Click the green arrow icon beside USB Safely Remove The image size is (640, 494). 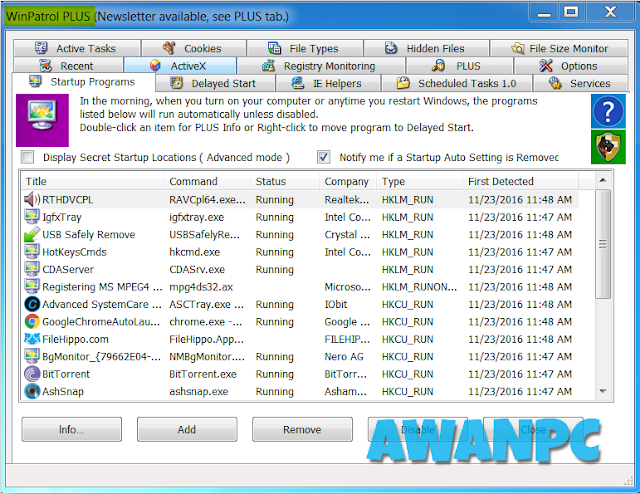point(32,235)
